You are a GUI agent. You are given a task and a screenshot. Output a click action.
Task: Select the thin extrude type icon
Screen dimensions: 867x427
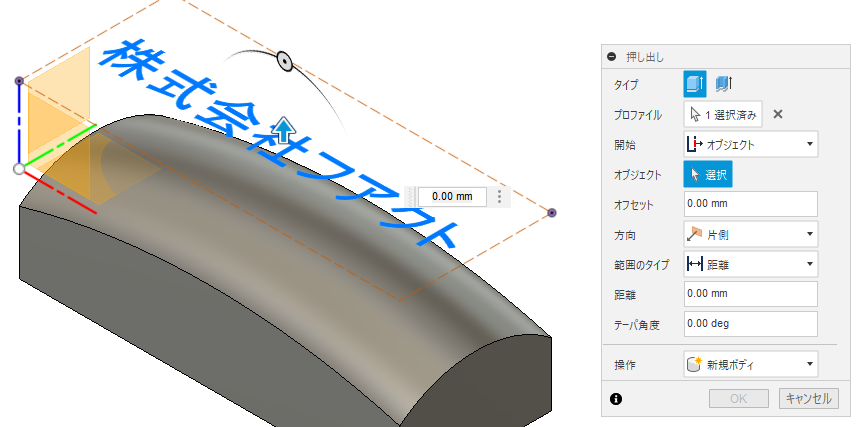(x=723, y=84)
